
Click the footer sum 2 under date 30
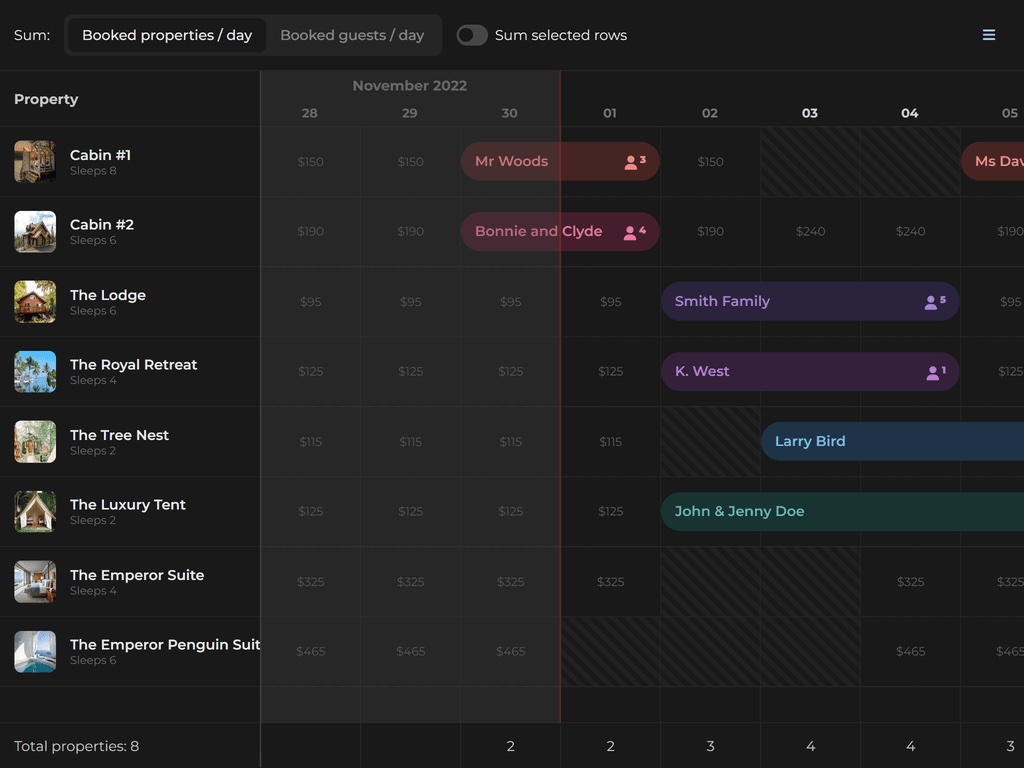[x=510, y=746]
